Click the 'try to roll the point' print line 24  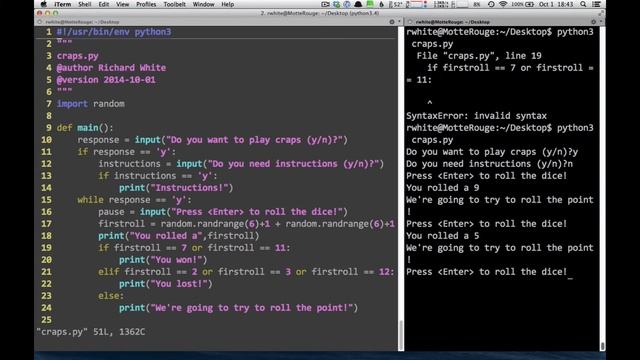pos(238,308)
